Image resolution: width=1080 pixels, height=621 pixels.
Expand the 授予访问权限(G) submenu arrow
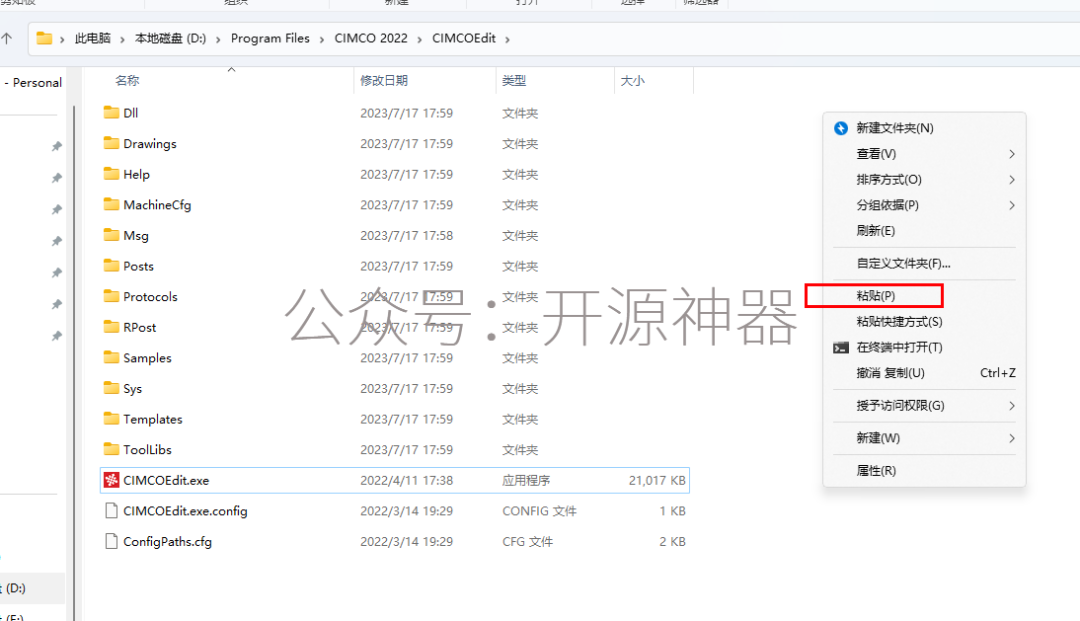pos(1012,406)
